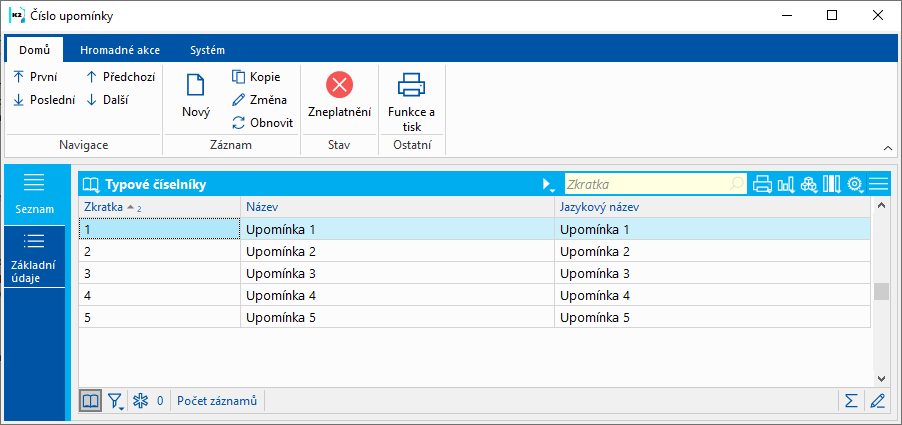Open the gear settings dropdown

(855, 184)
